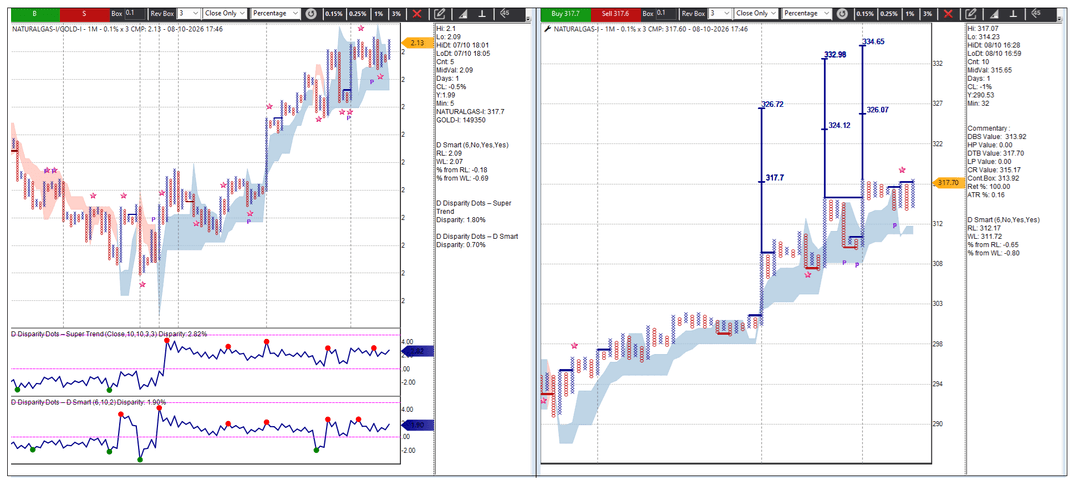Click 317.70 orange price tag on NATURALGAS-I chart

click(x=948, y=183)
